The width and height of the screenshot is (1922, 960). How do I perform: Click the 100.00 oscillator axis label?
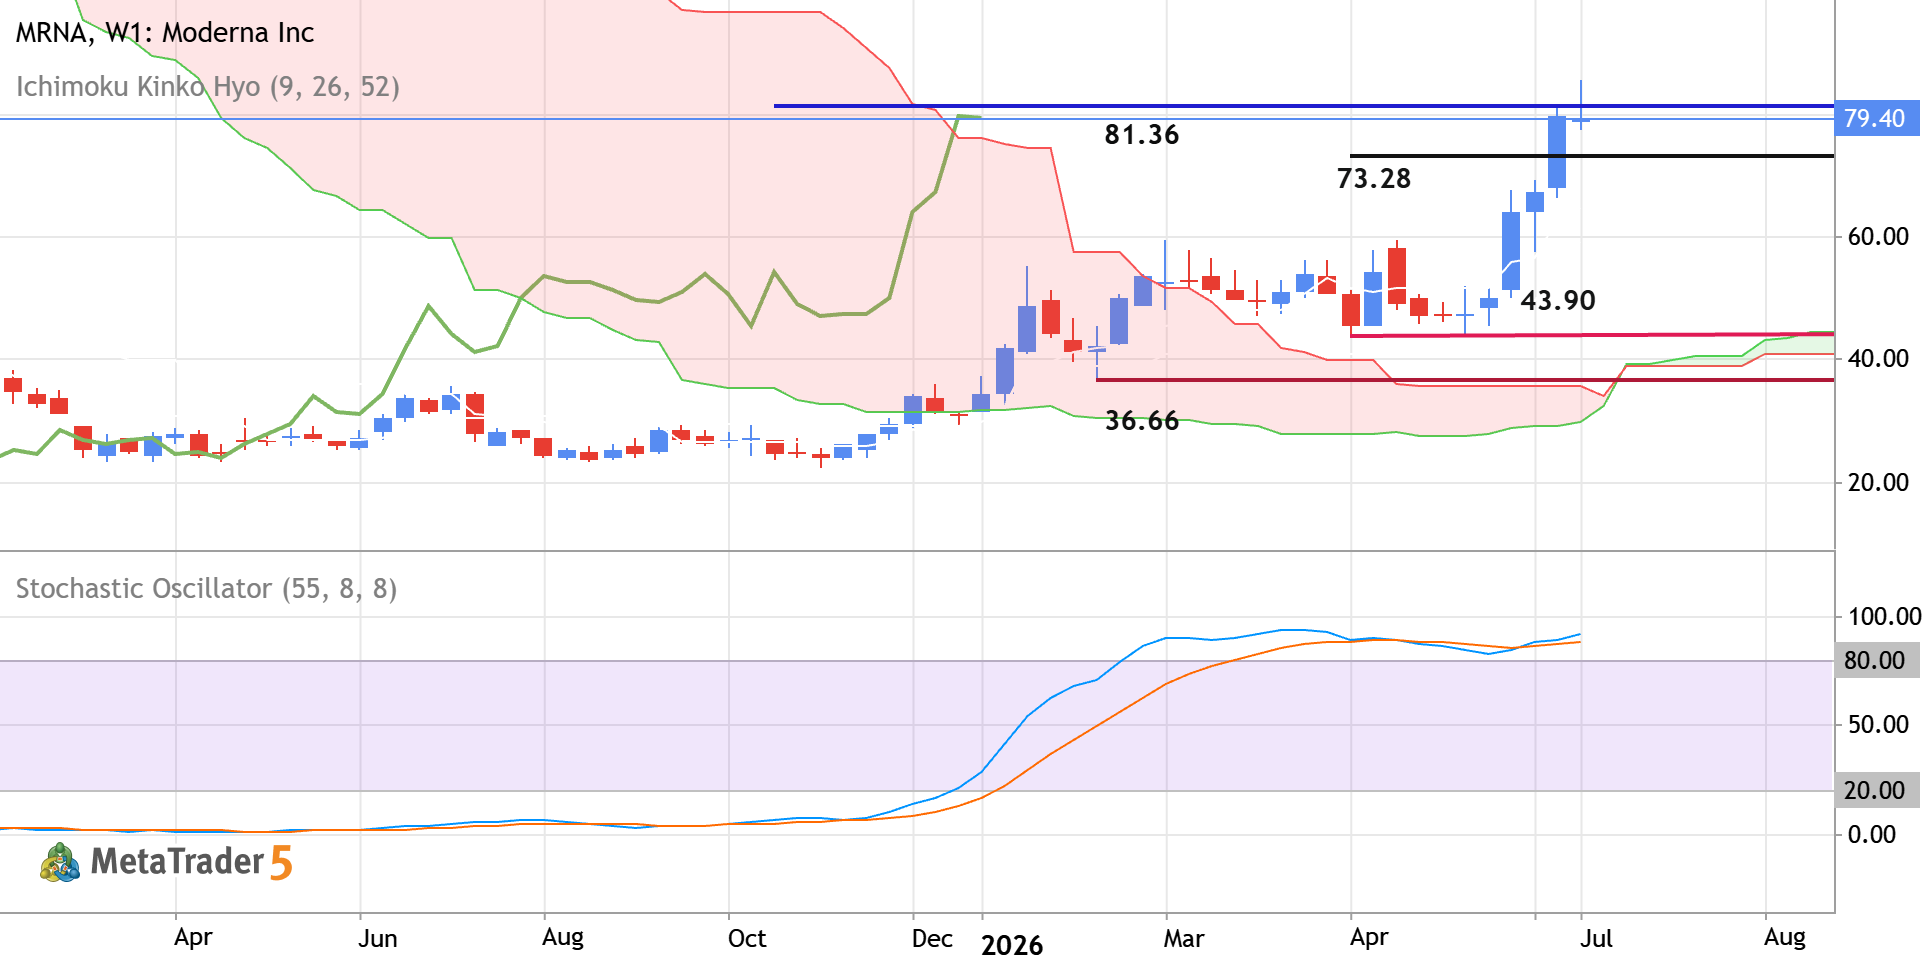[1884, 617]
